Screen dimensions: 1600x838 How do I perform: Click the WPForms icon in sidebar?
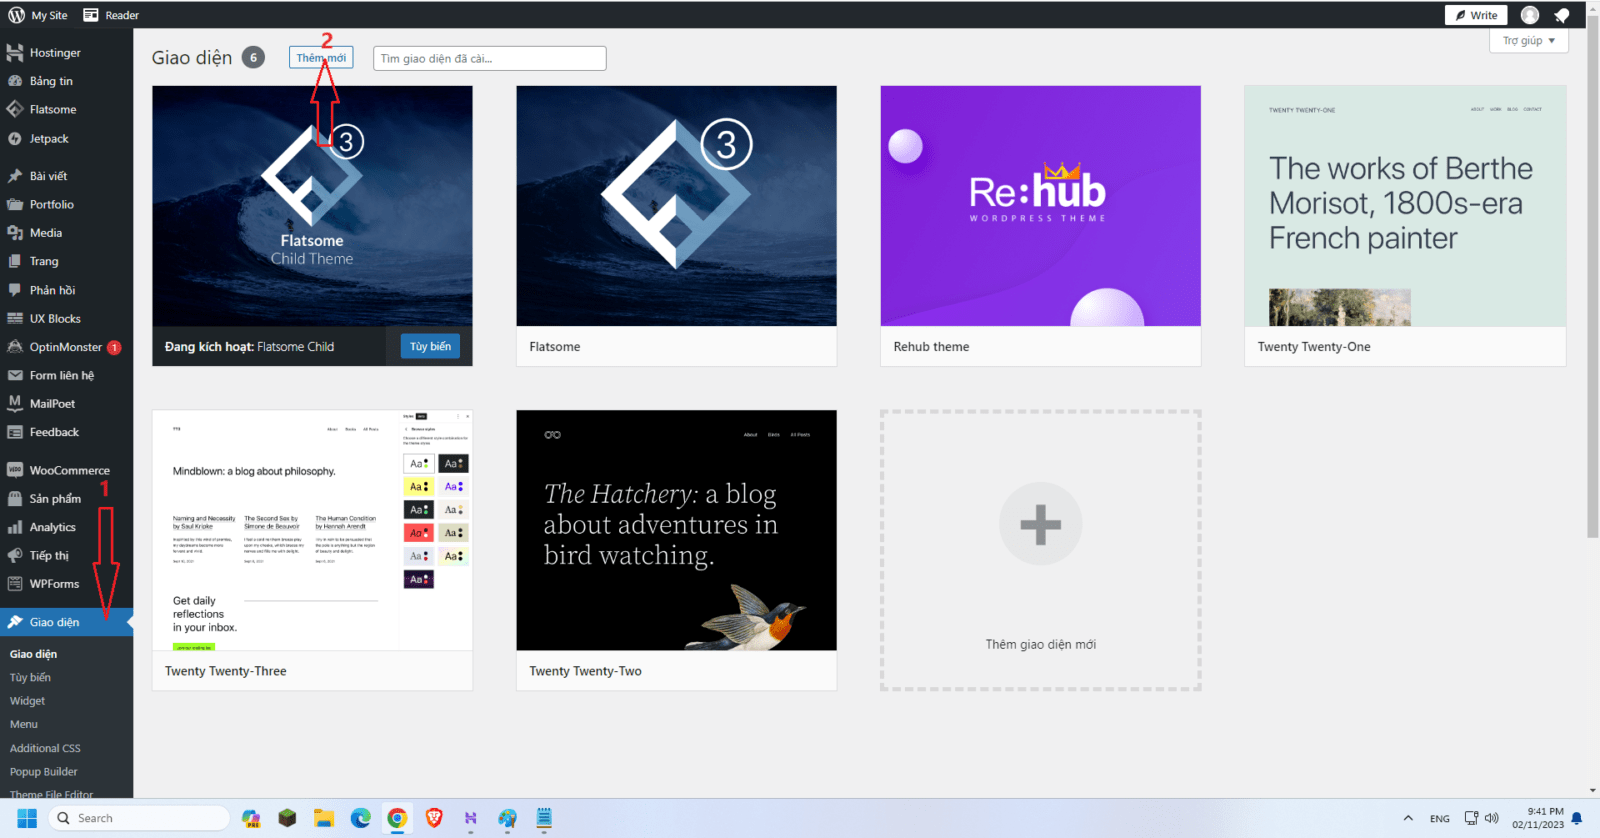15,584
